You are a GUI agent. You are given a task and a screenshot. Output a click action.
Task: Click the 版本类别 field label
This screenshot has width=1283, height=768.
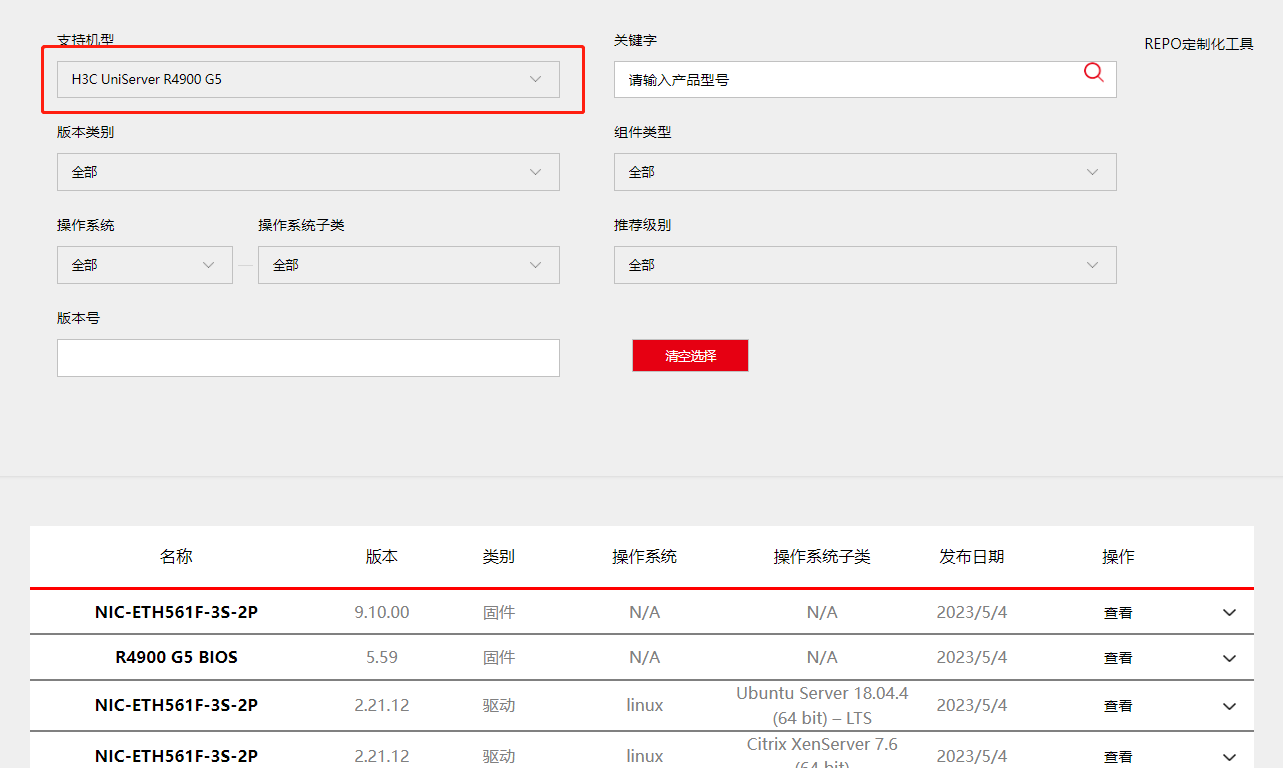tap(85, 132)
